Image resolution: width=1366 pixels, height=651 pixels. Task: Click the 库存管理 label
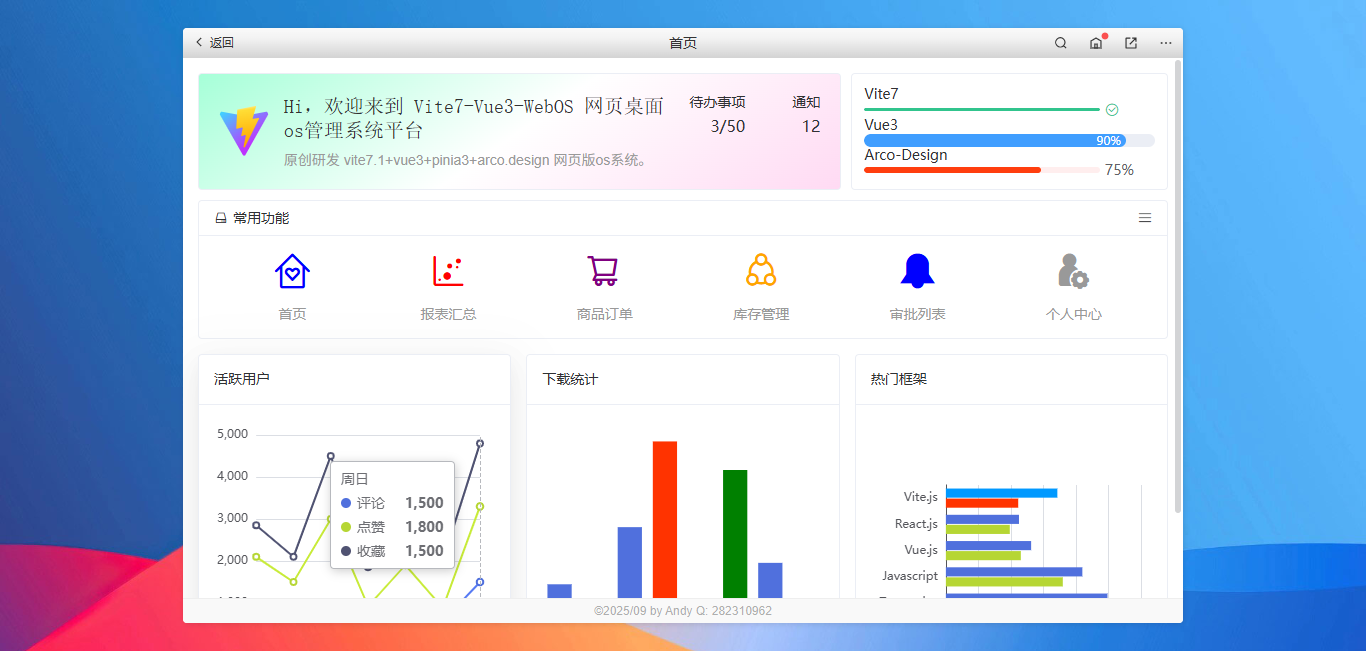pyautogui.click(x=761, y=314)
